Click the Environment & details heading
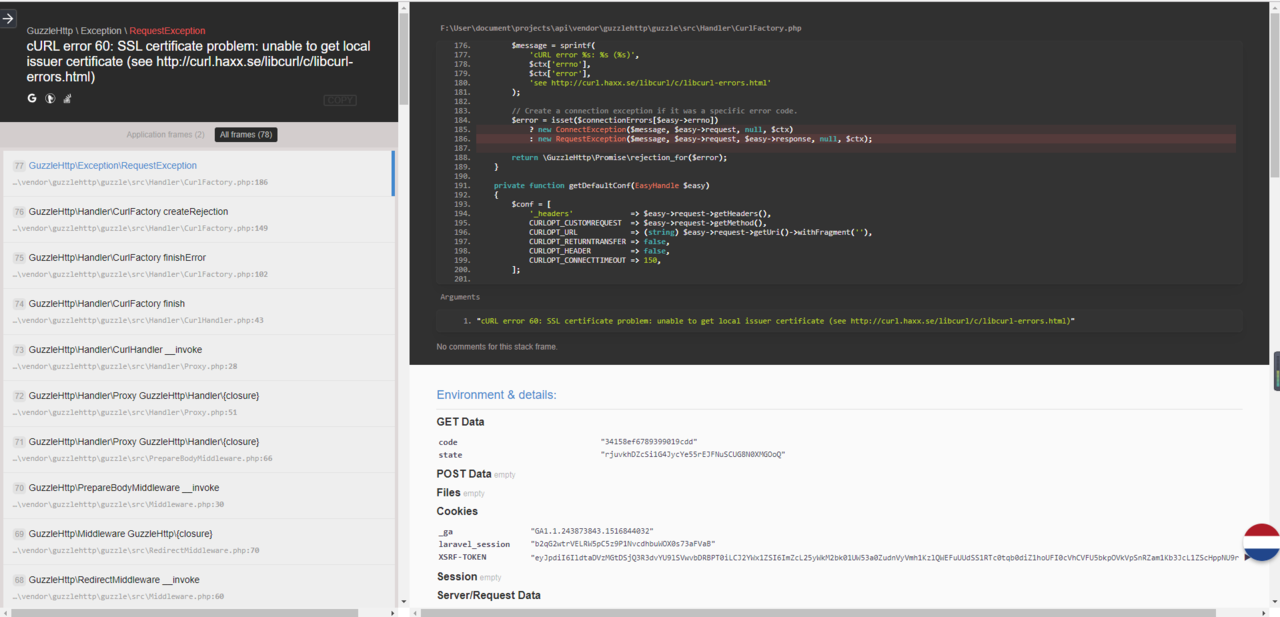The height and width of the screenshot is (617, 1280). tap(496, 395)
